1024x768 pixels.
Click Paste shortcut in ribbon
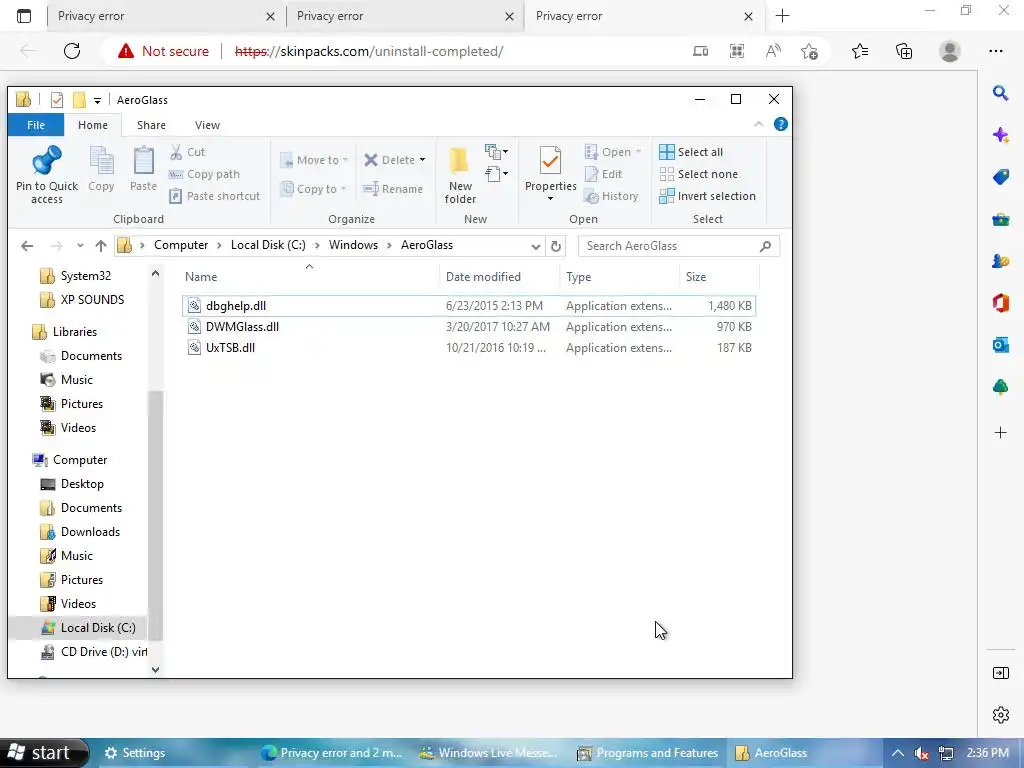(214, 196)
